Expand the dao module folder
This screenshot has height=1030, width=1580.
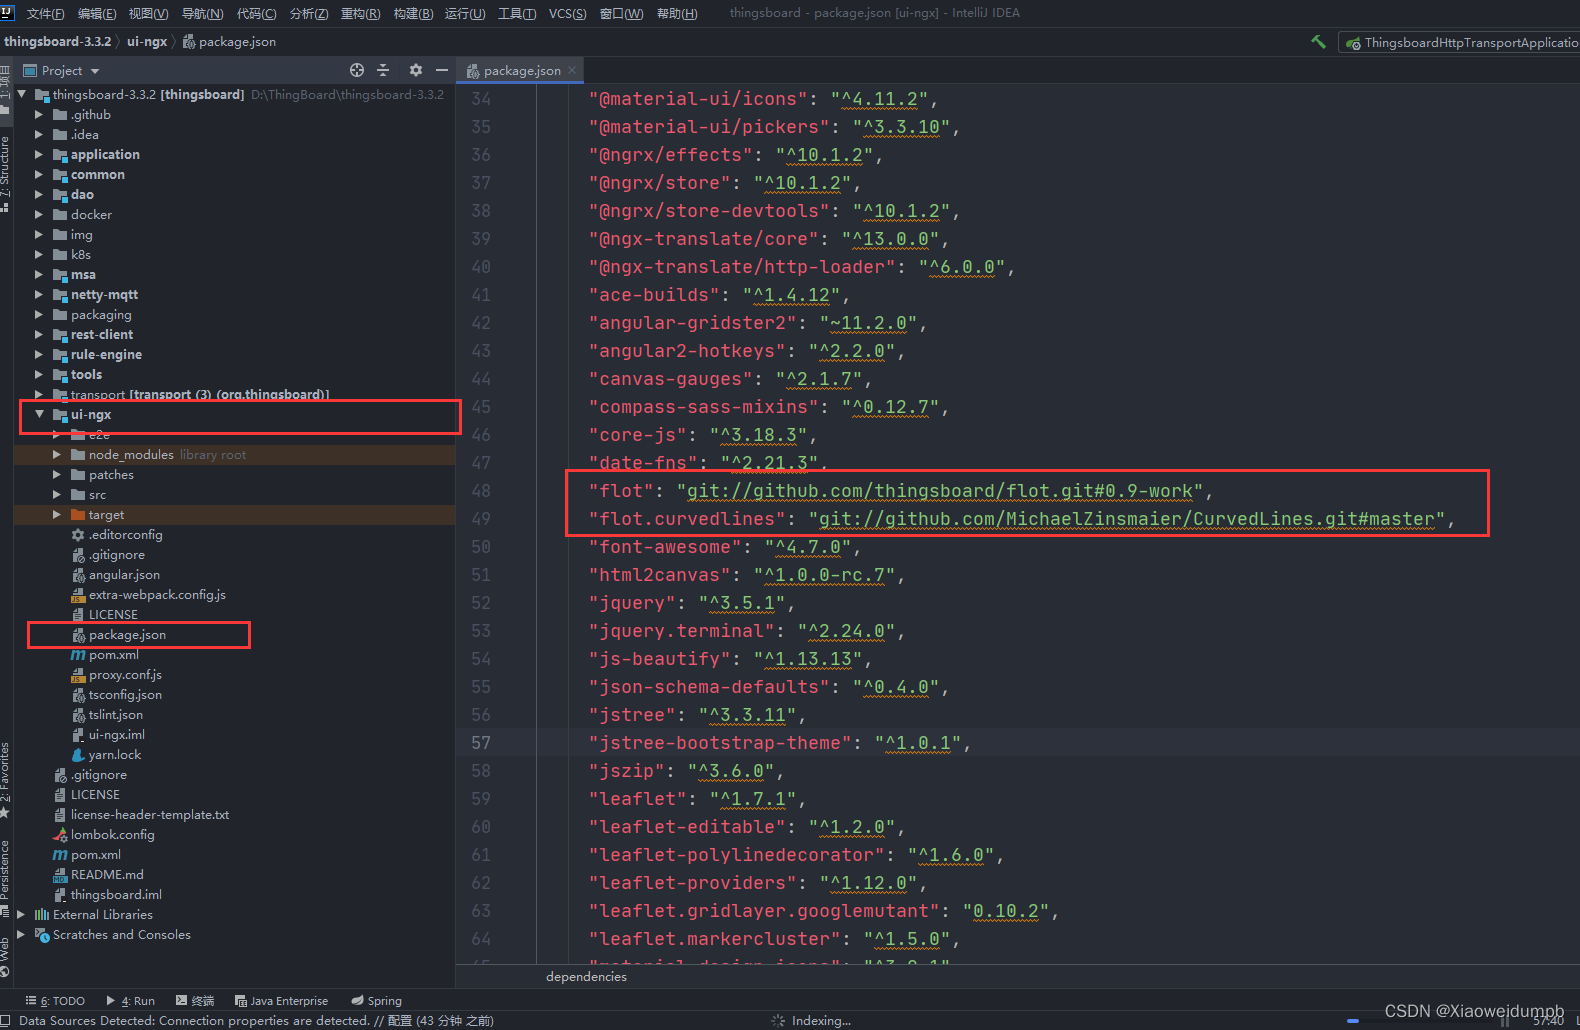coord(39,194)
